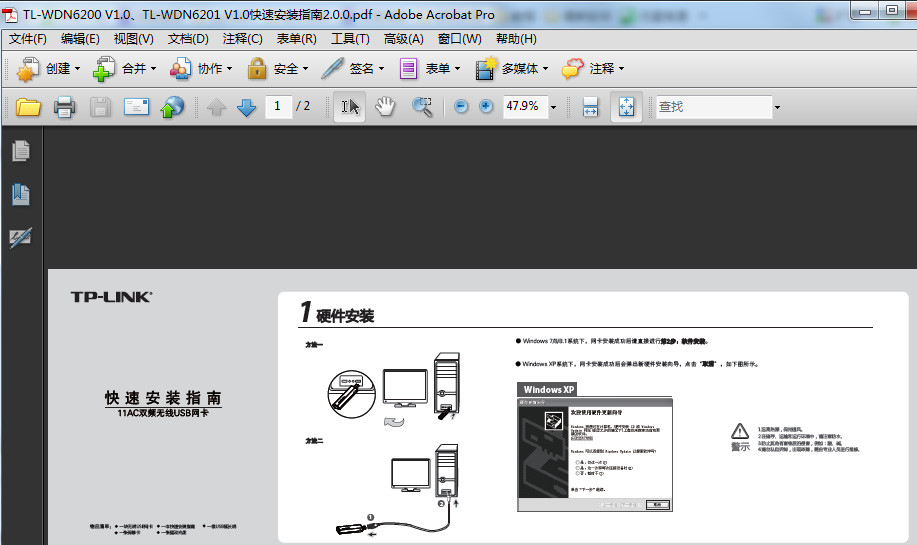Minimize the Acrobat window

[865, 11]
